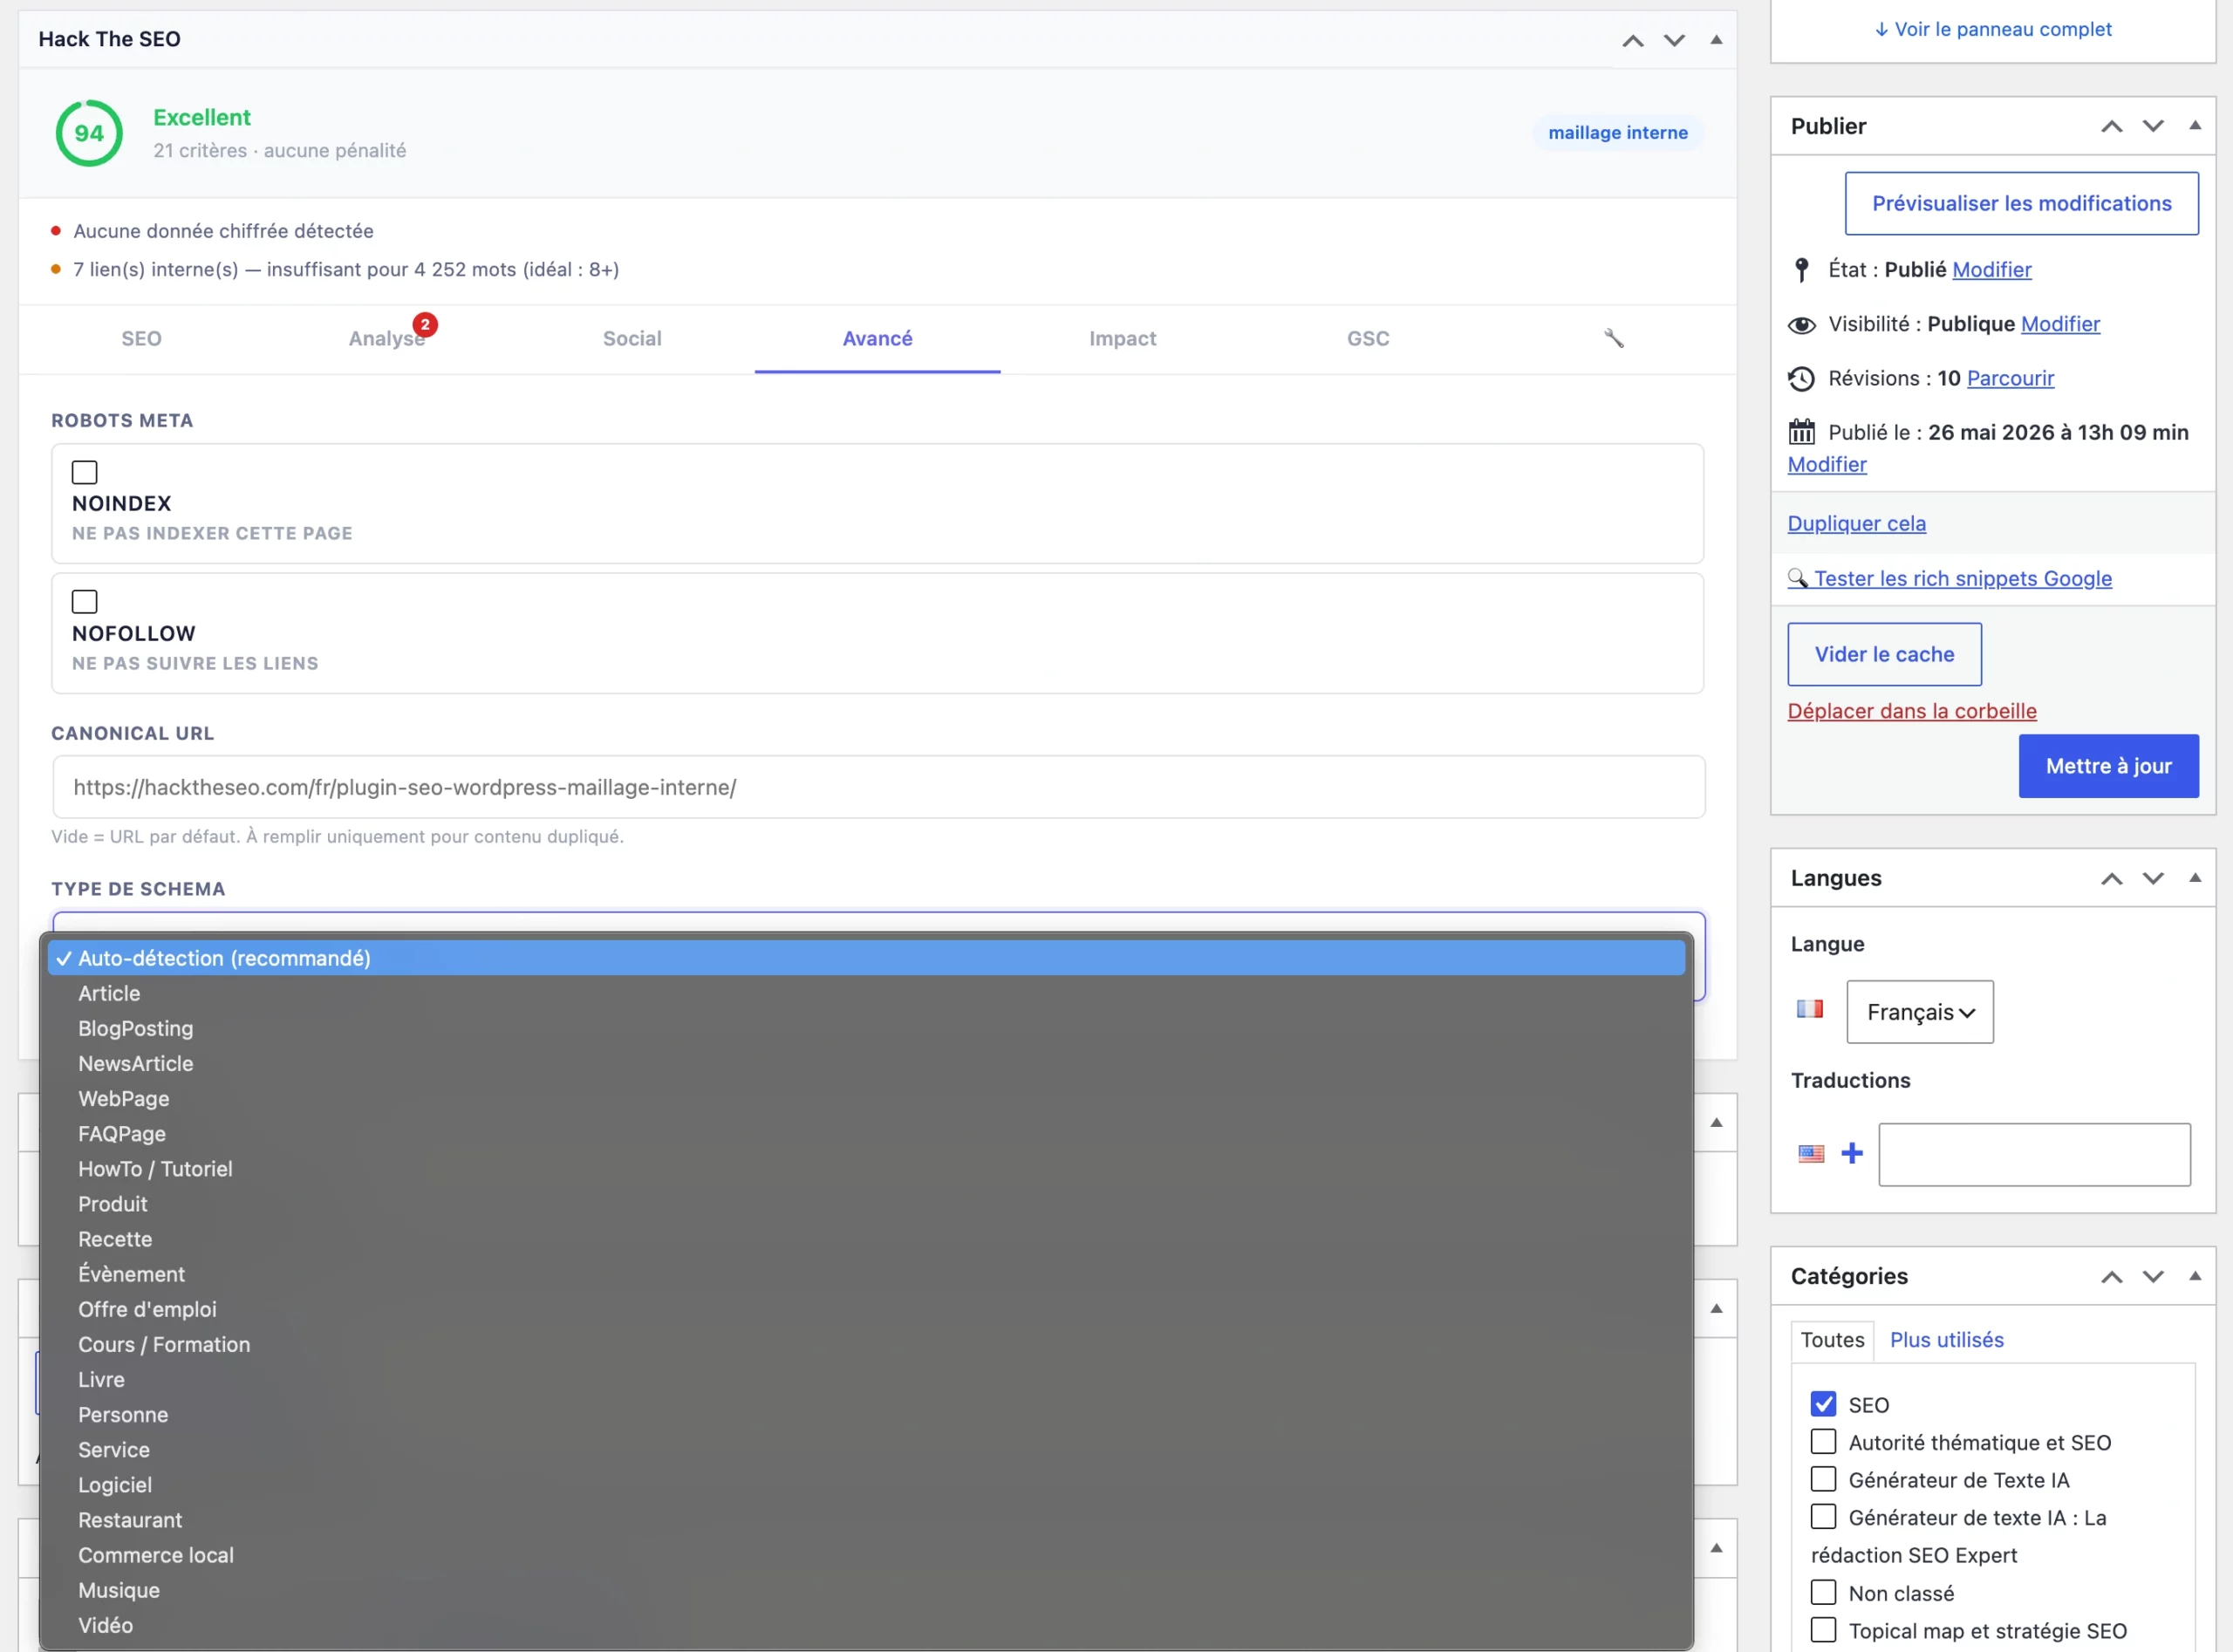Open Voir le panneau complet link

coord(1993,29)
